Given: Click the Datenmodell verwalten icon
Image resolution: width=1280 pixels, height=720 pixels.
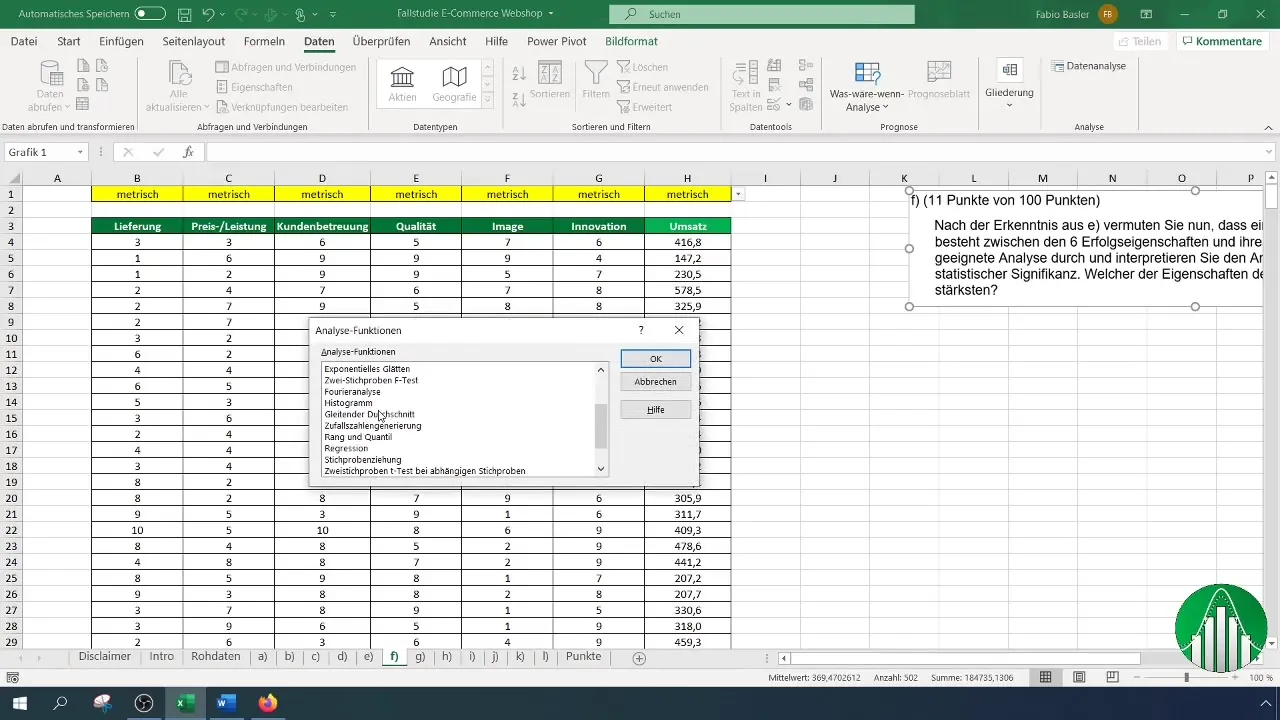Looking at the screenshot, I should pos(806,104).
